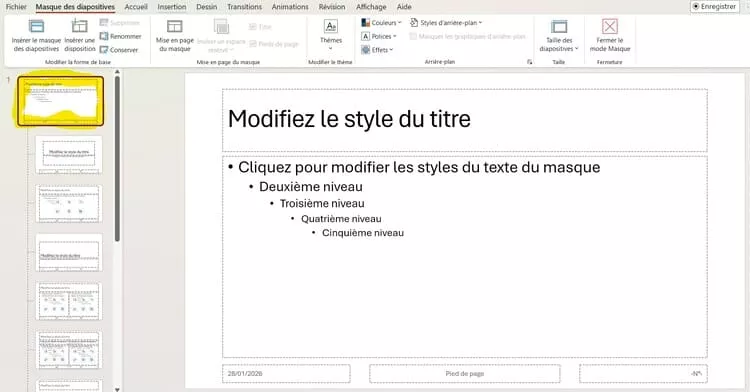This screenshot has height=392, width=750.
Task: Select the title slide layout thumbnail
Action: pyautogui.click(x=69, y=154)
